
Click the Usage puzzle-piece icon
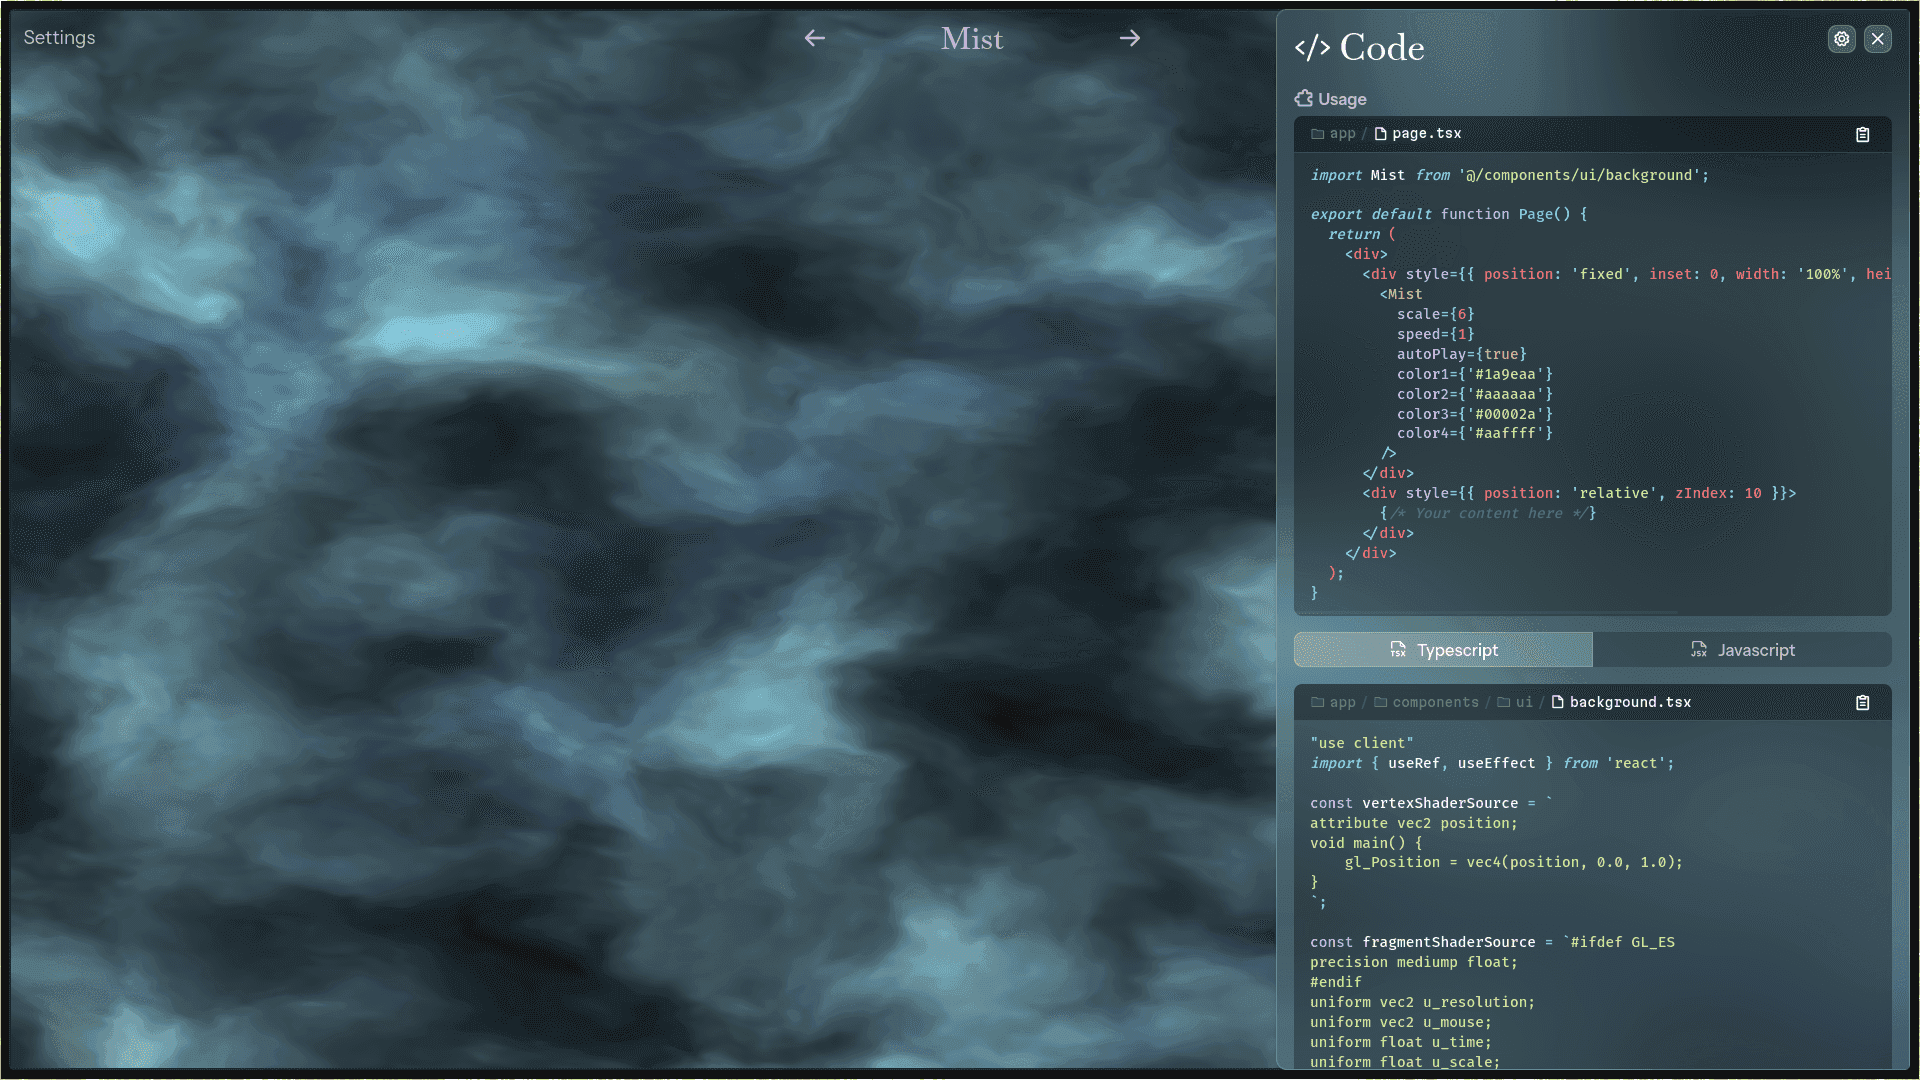[x=1303, y=98]
